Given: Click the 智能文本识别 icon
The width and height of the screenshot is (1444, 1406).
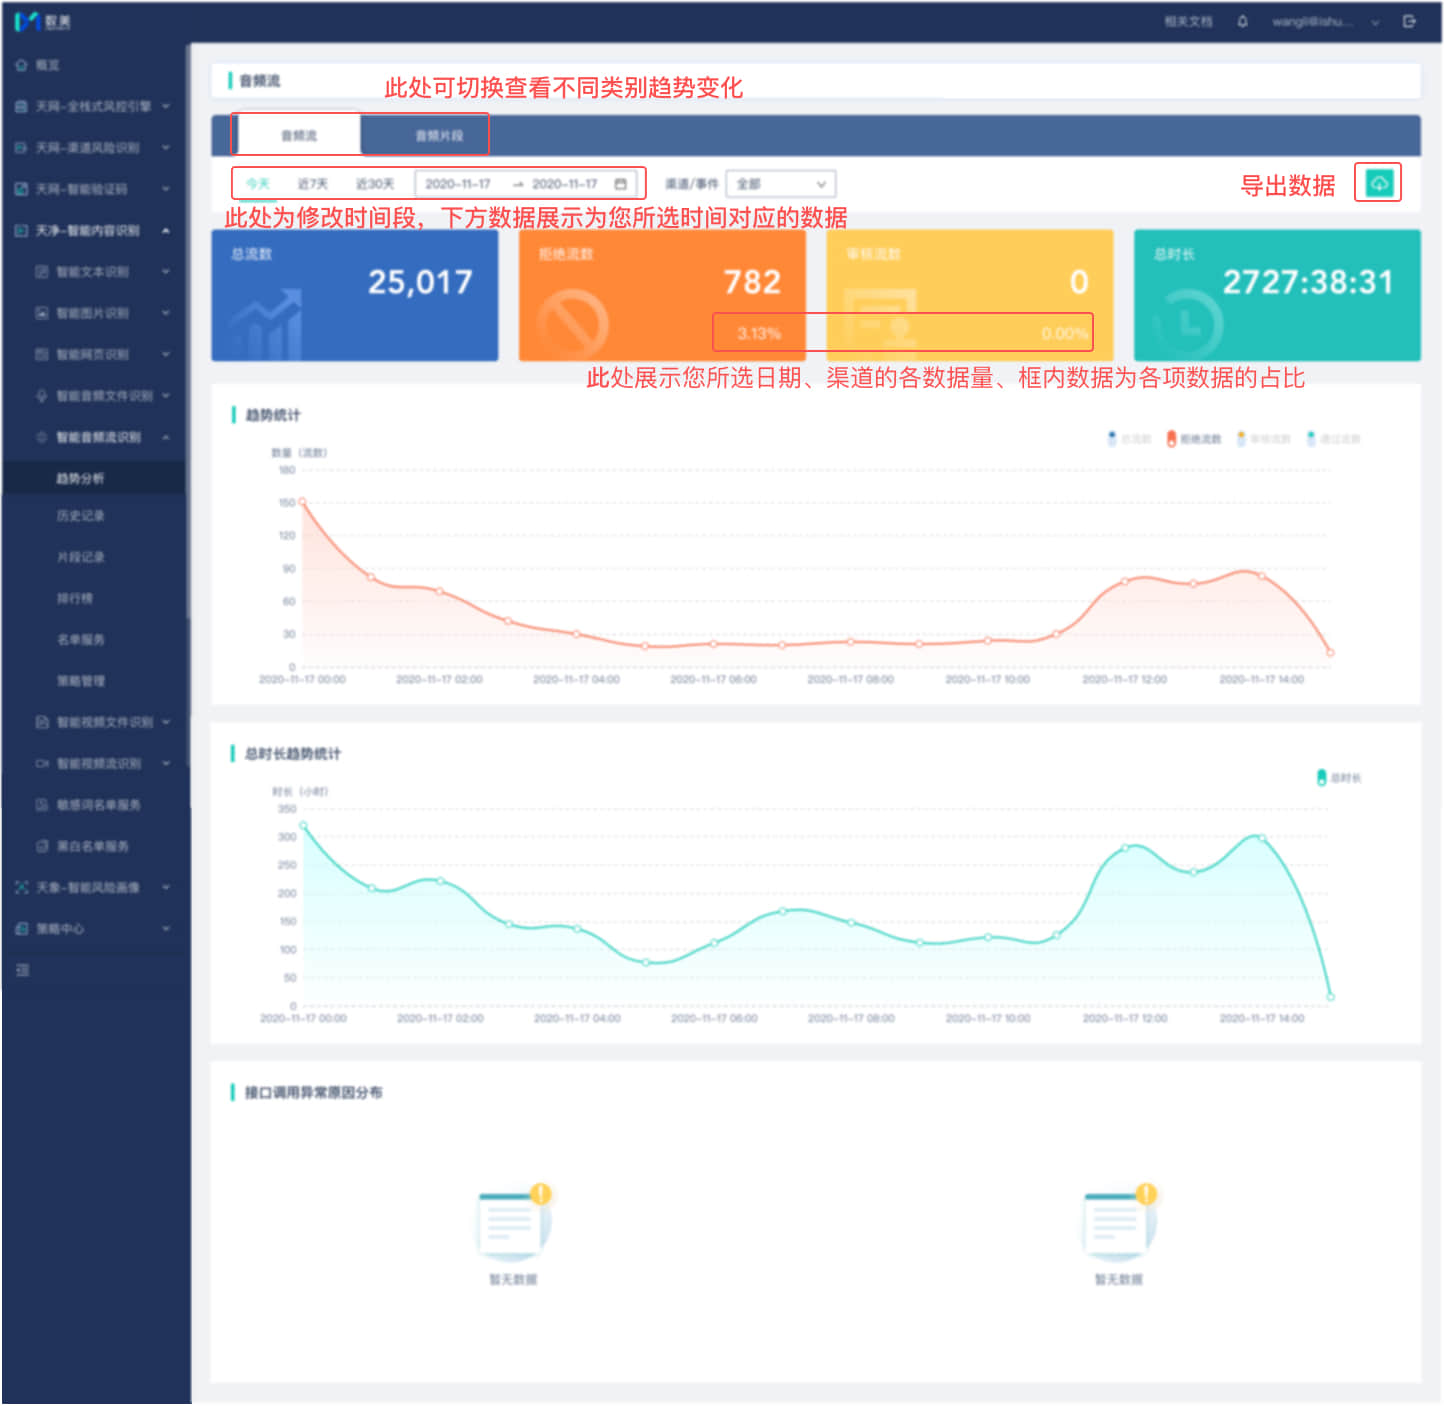Looking at the screenshot, I should click(42, 272).
